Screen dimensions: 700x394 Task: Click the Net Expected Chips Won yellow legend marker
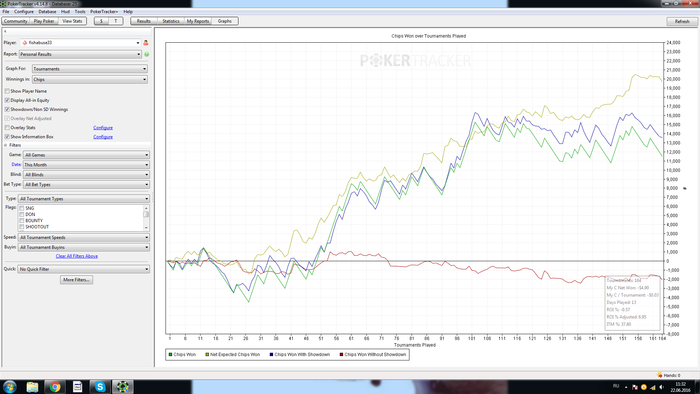(207, 355)
